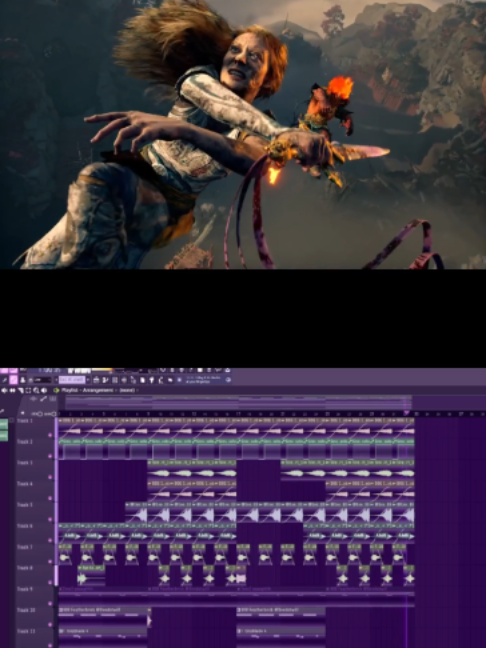
Task: Open the global snap Line dropdown
Action: tap(42, 380)
